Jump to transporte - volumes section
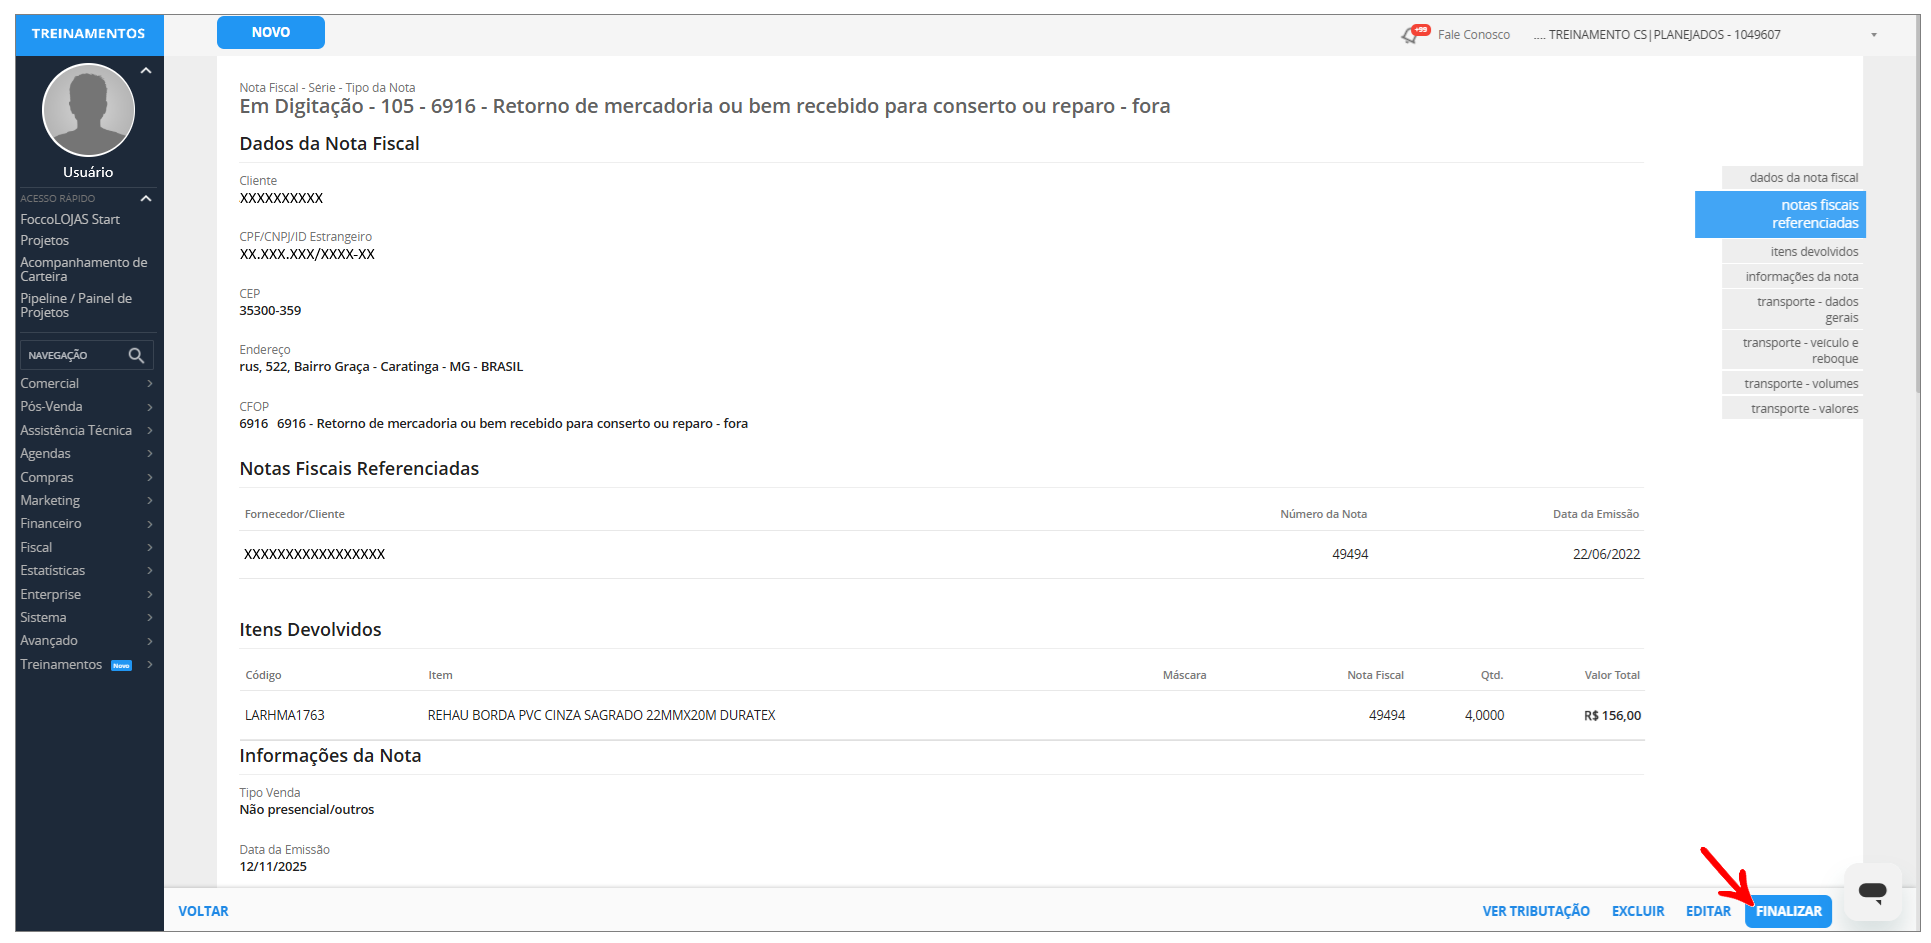Viewport: 1931px width, 943px height. [1792, 384]
